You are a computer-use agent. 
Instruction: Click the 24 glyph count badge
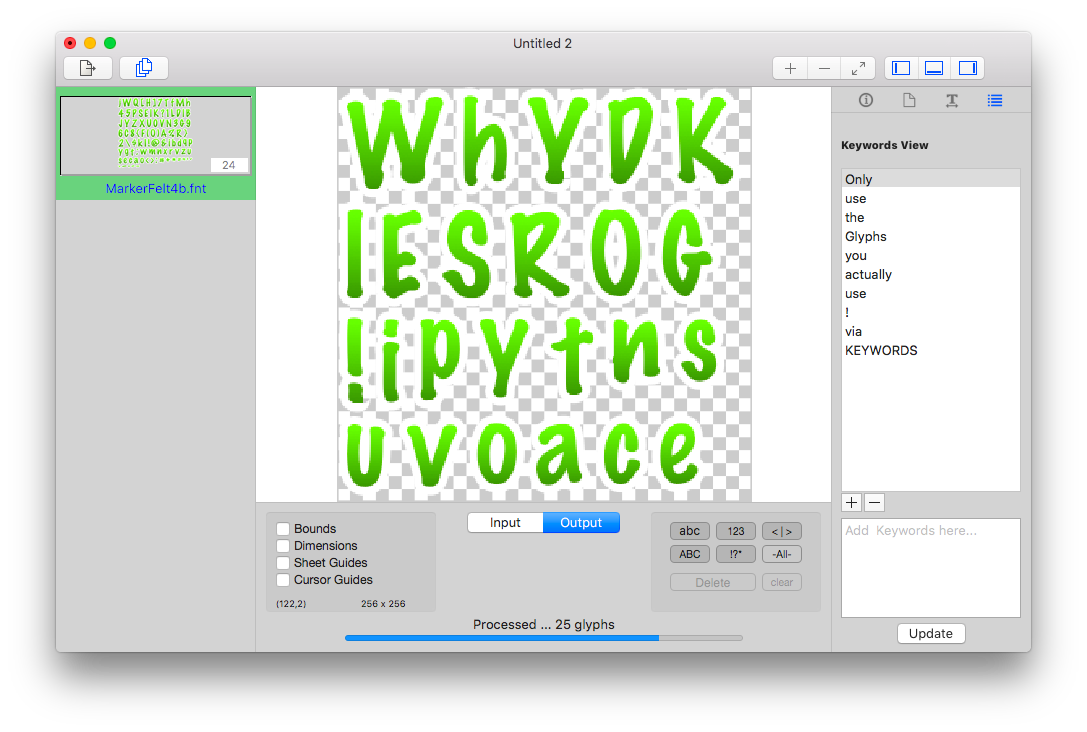click(x=229, y=165)
